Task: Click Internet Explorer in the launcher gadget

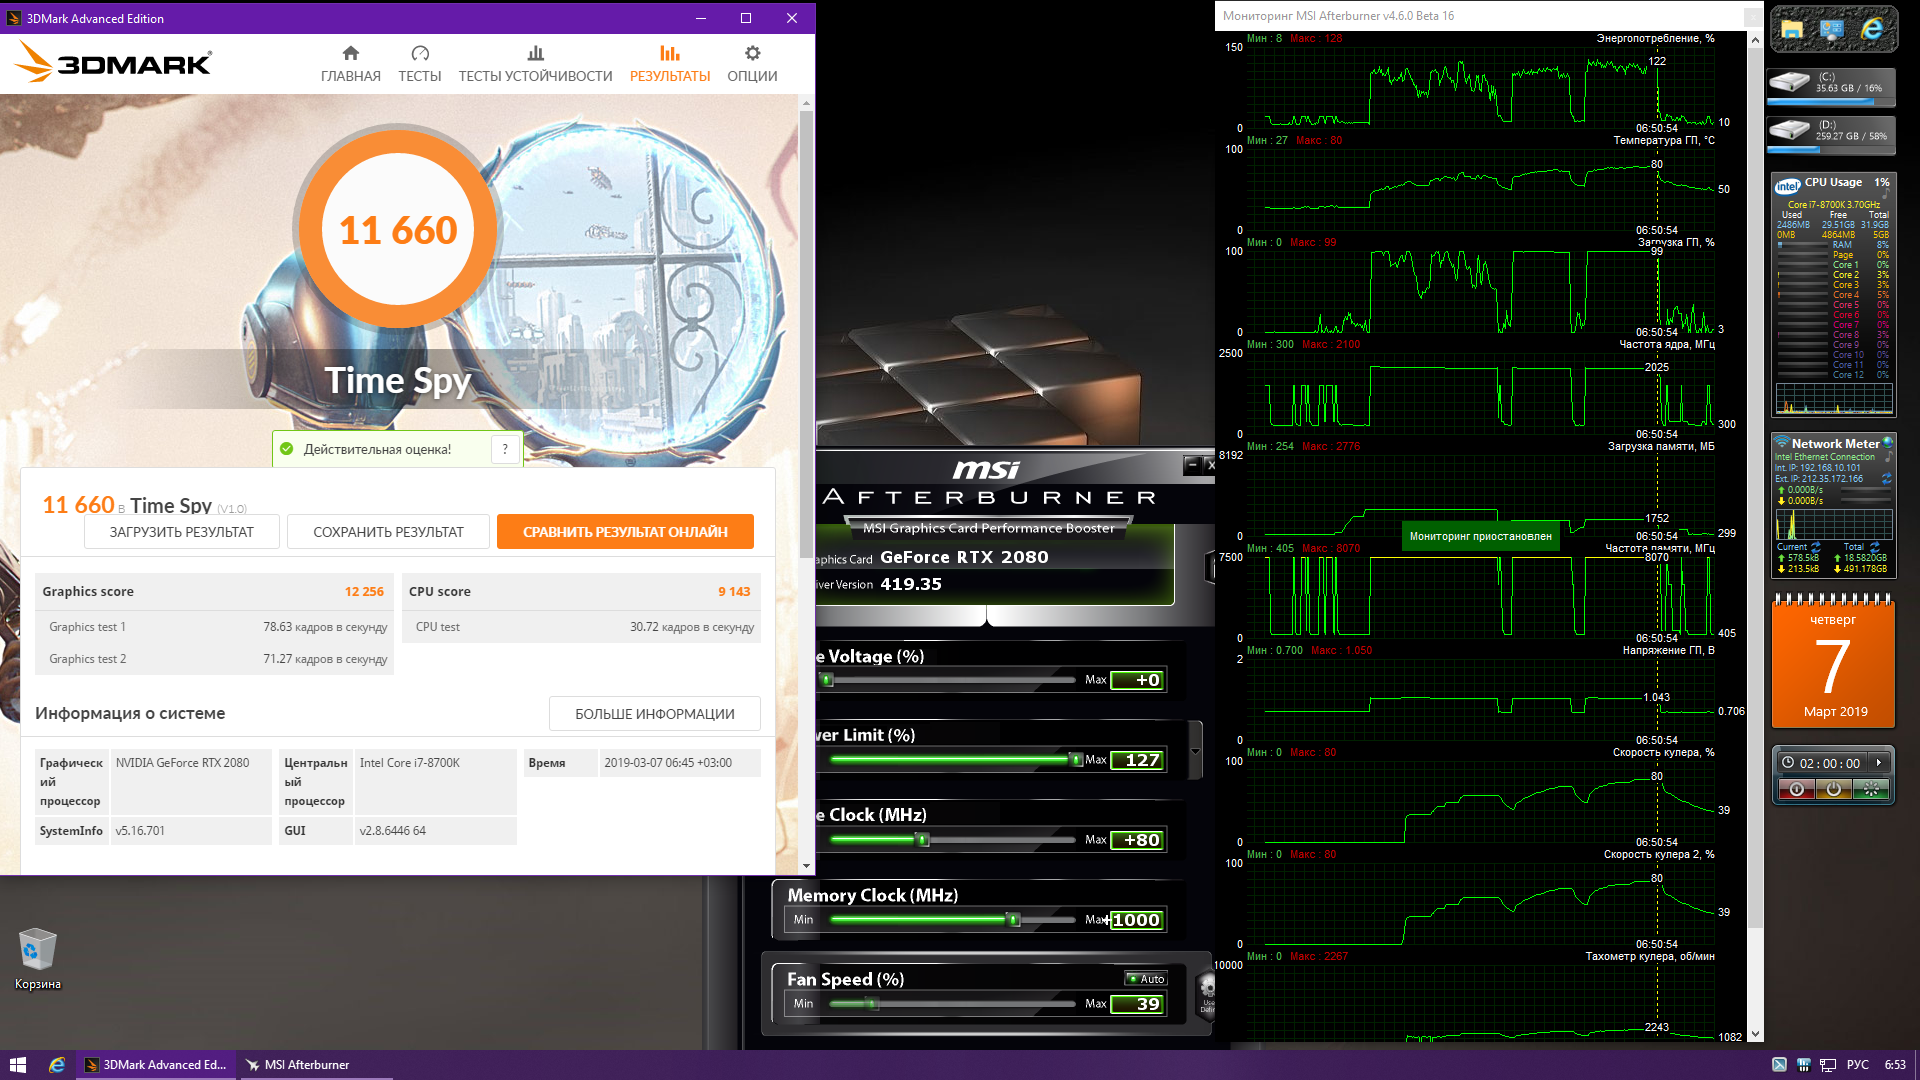Action: coord(1871,30)
